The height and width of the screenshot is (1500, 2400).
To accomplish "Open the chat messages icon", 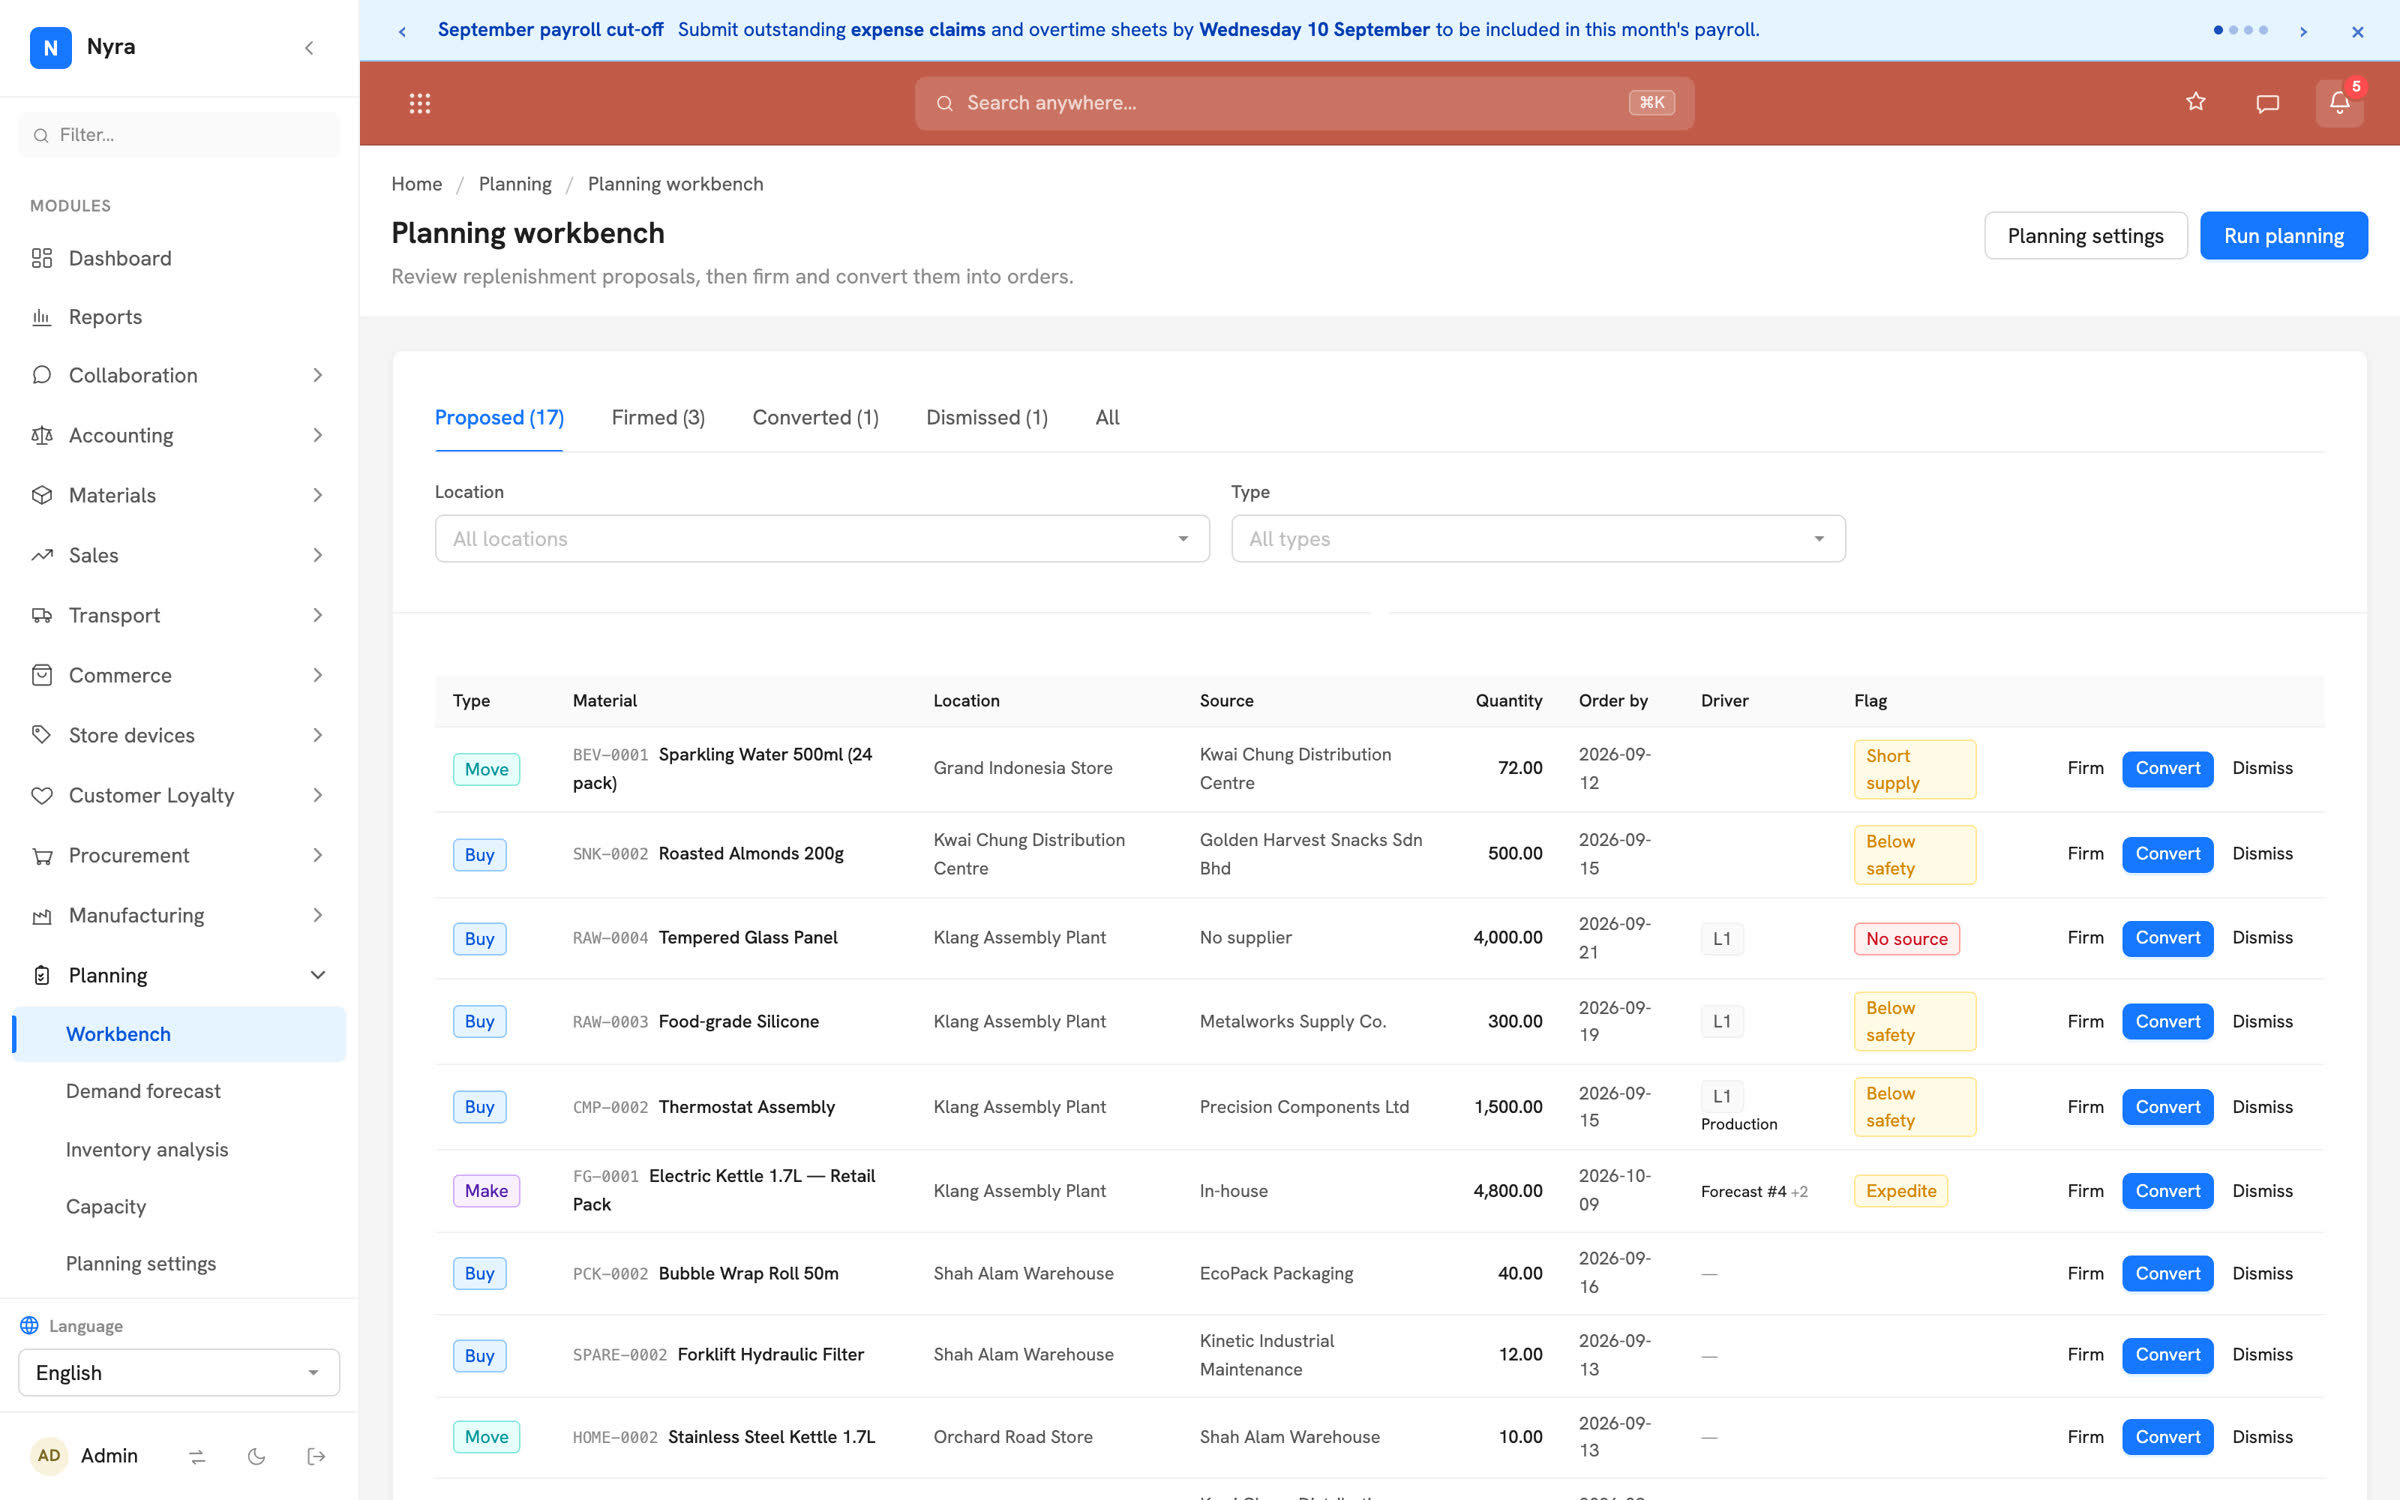I will point(2267,103).
